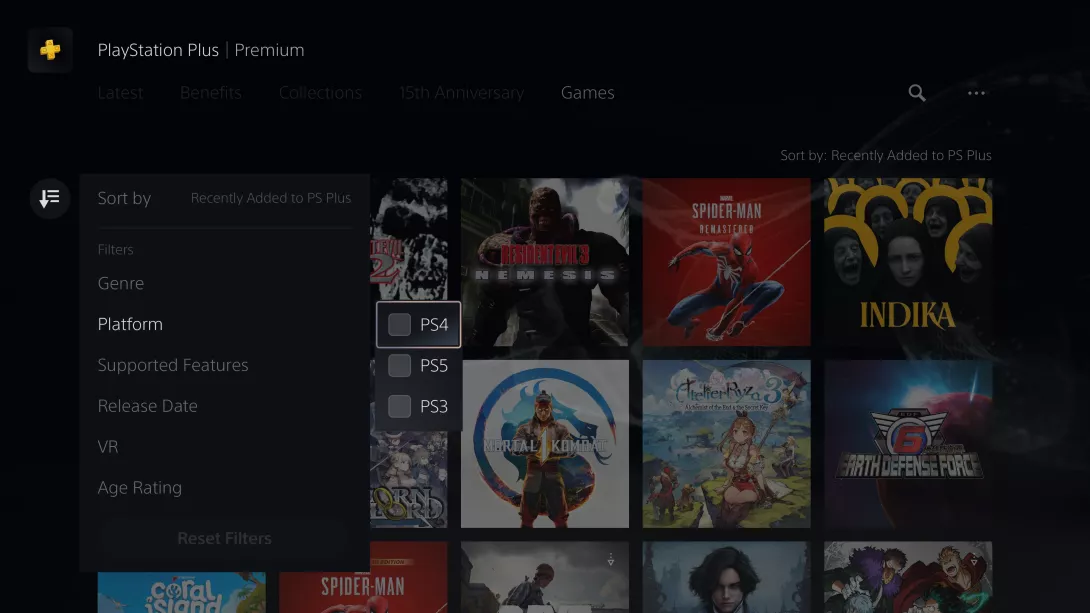Viewport: 1090px width, 613px height.
Task: Open the Coral Island game tile
Action: pyautogui.click(x=181, y=592)
